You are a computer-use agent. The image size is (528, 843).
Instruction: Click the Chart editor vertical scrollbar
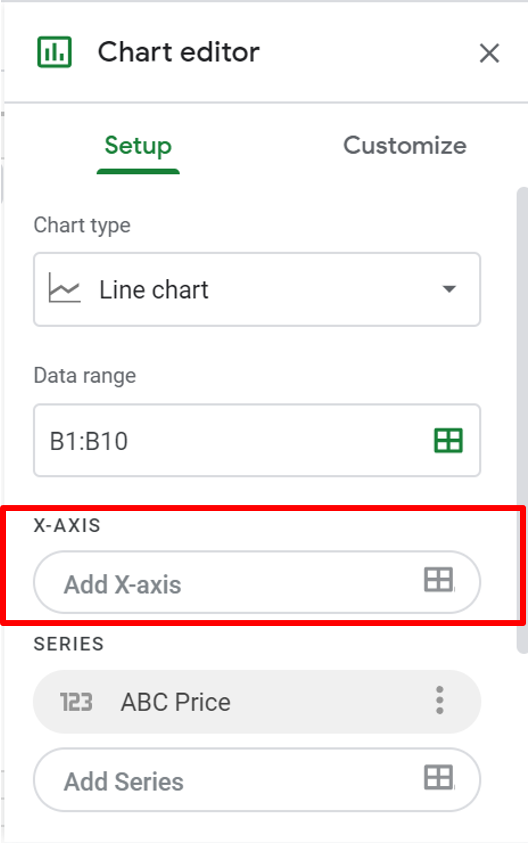pos(522,420)
